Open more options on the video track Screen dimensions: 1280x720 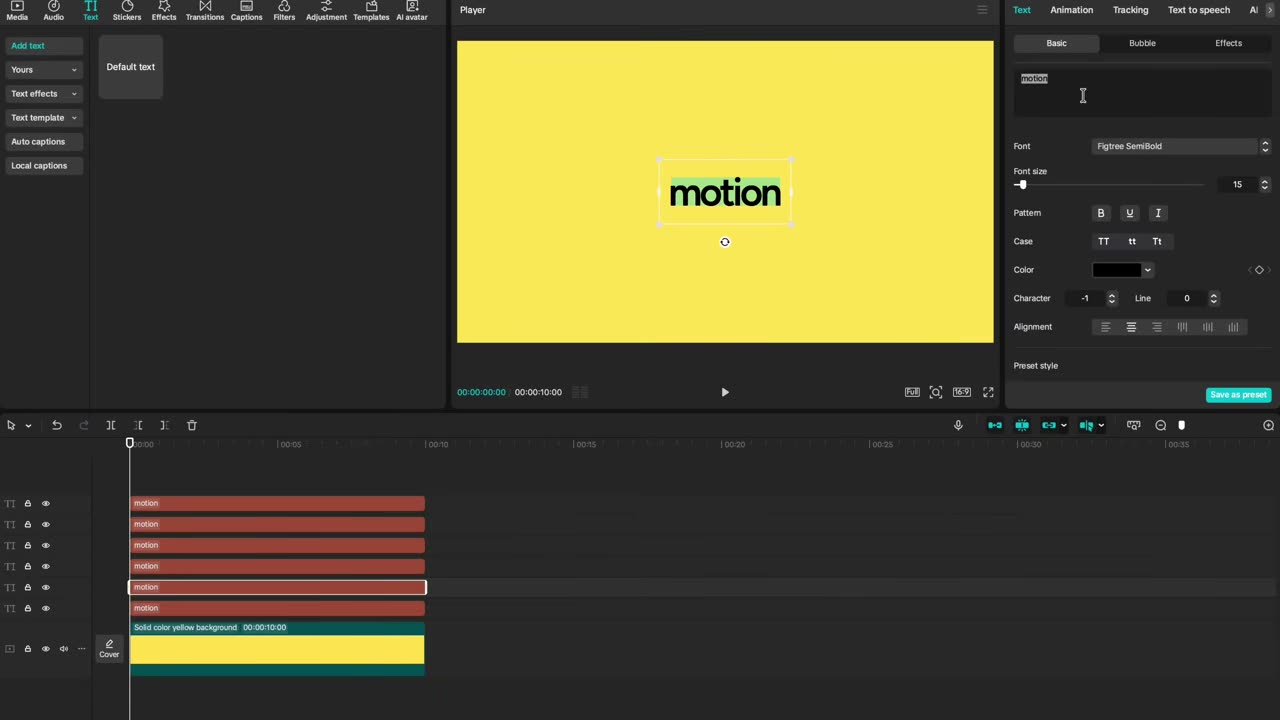[x=81, y=649]
